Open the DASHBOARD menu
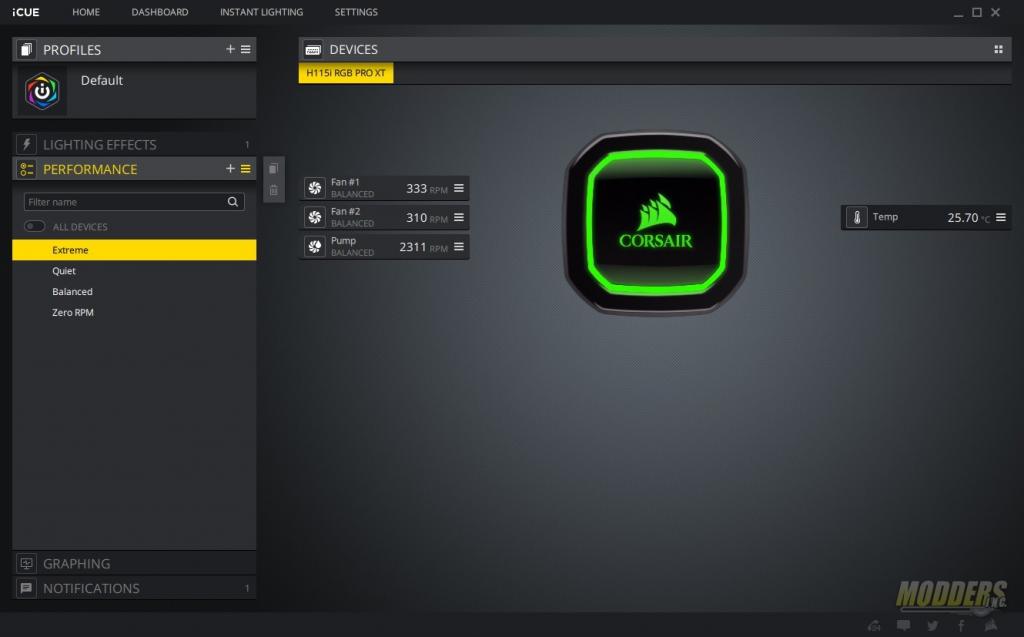 pos(159,12)
